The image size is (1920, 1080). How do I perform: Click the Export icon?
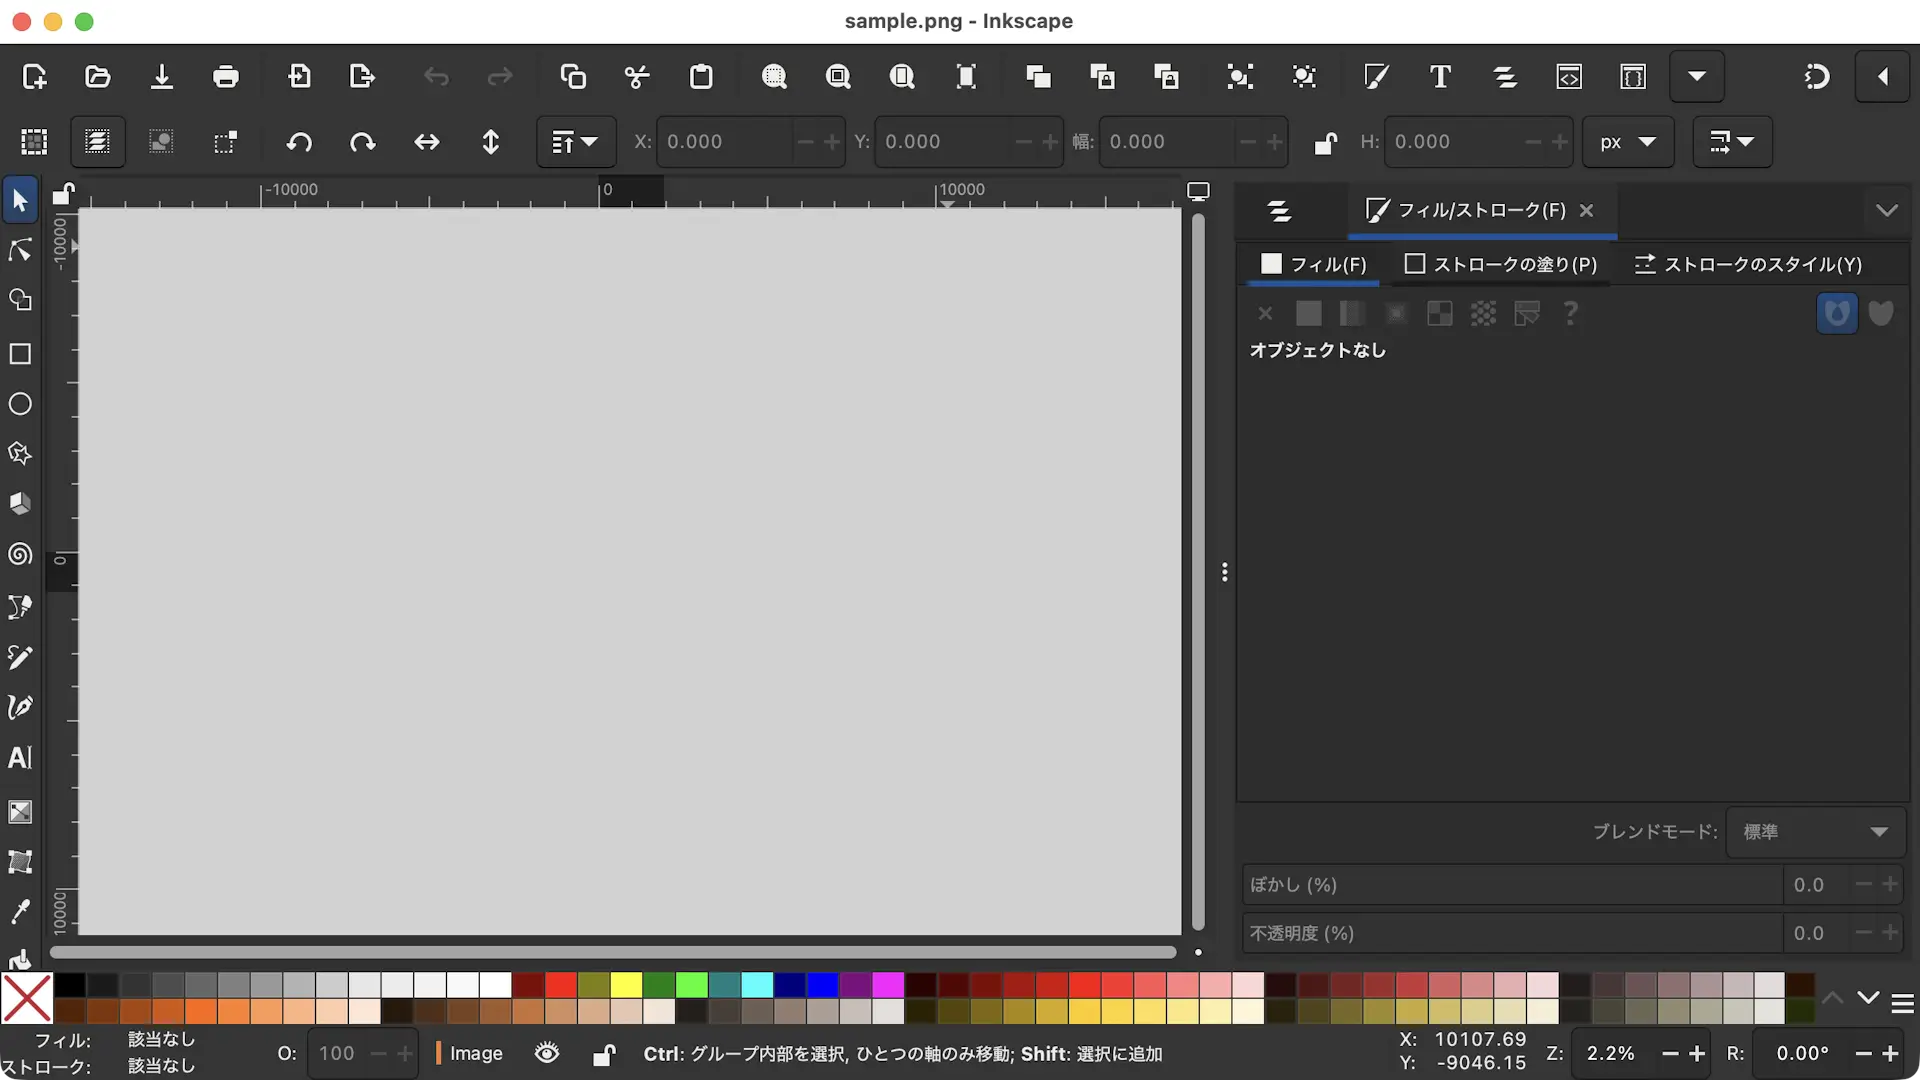pos(362,77)
